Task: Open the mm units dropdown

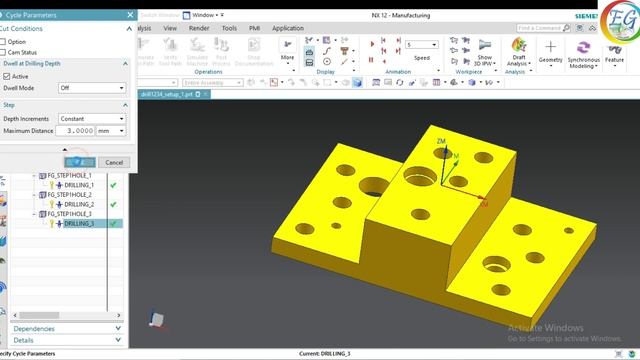Action: click(x=111, y=131)
